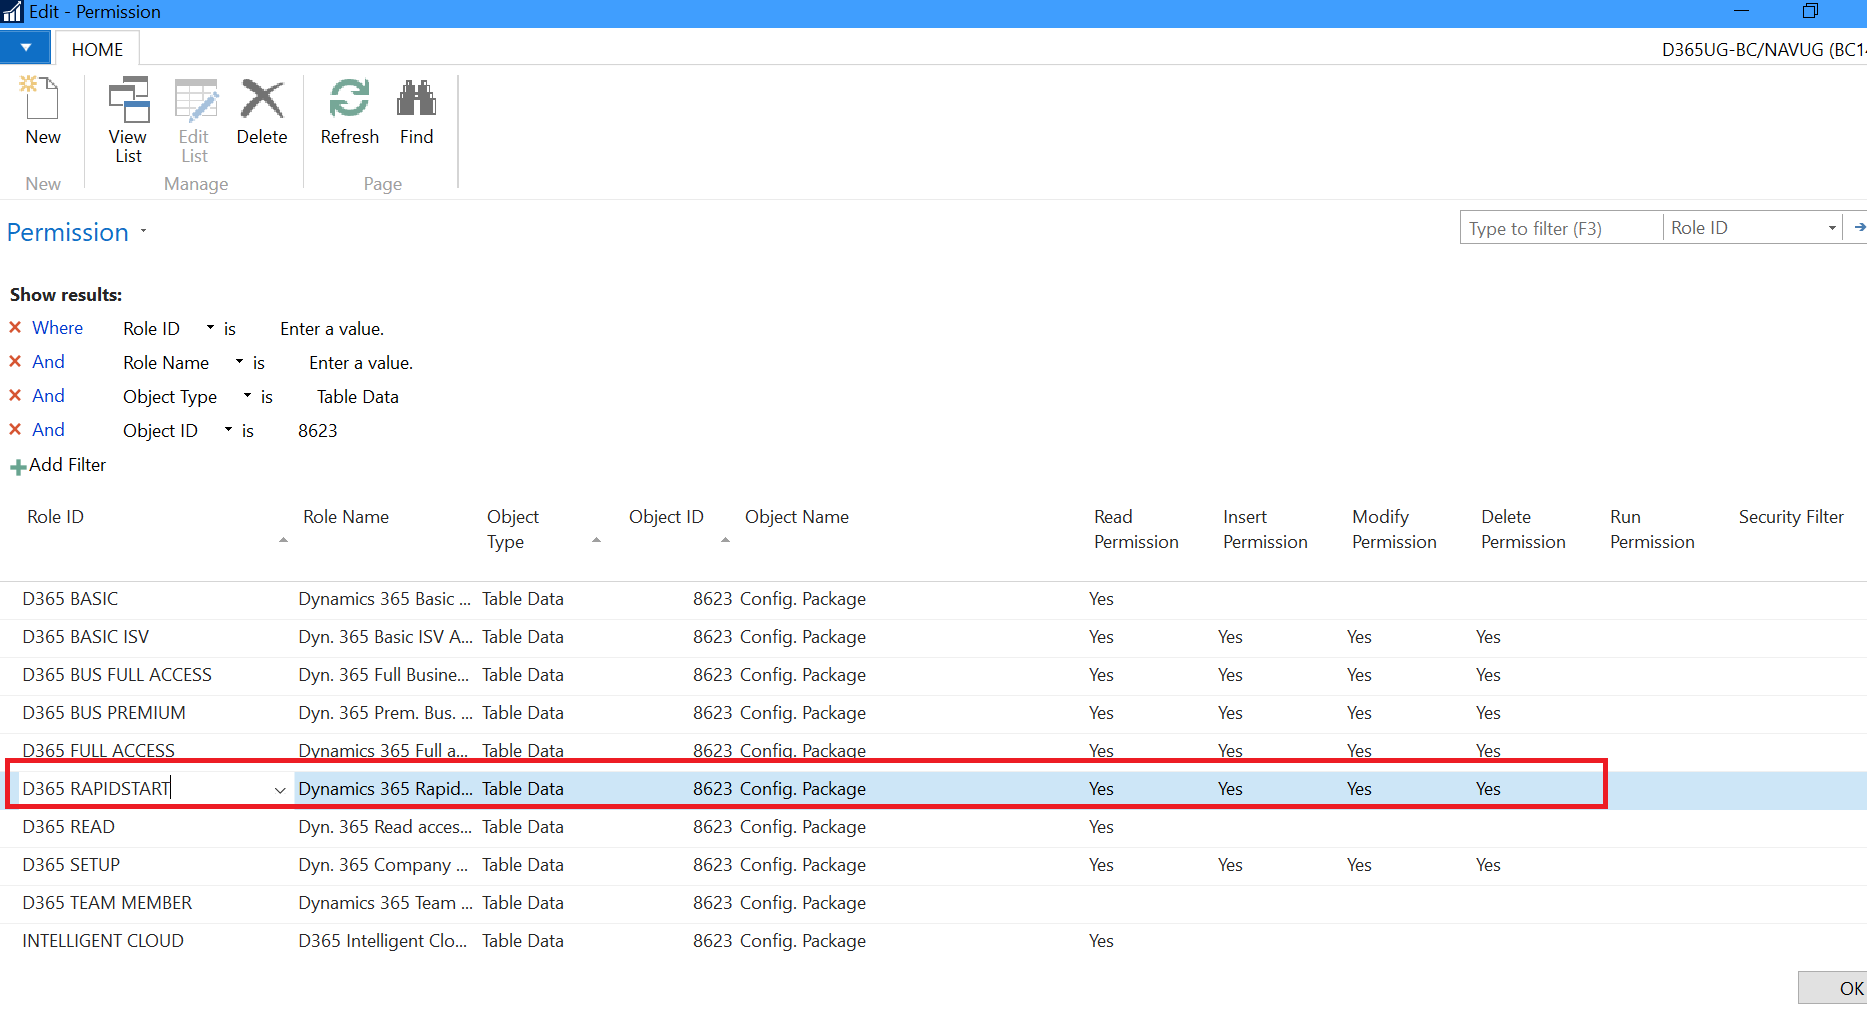
Task: Click the Security Filter column header
Action: point(1791,517)
